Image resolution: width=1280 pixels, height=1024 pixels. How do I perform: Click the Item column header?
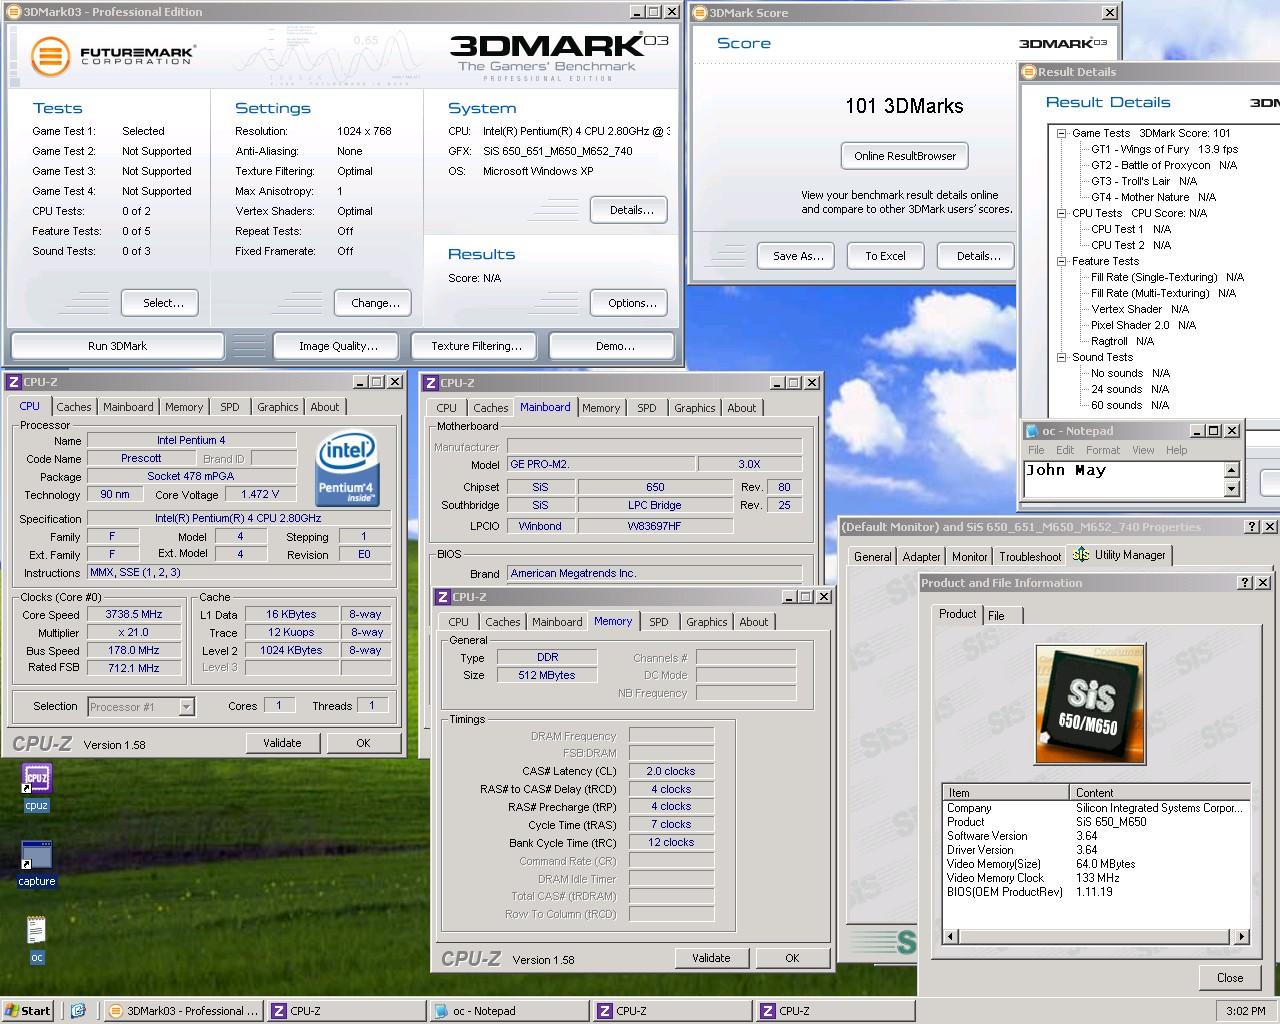[1006, 792]
